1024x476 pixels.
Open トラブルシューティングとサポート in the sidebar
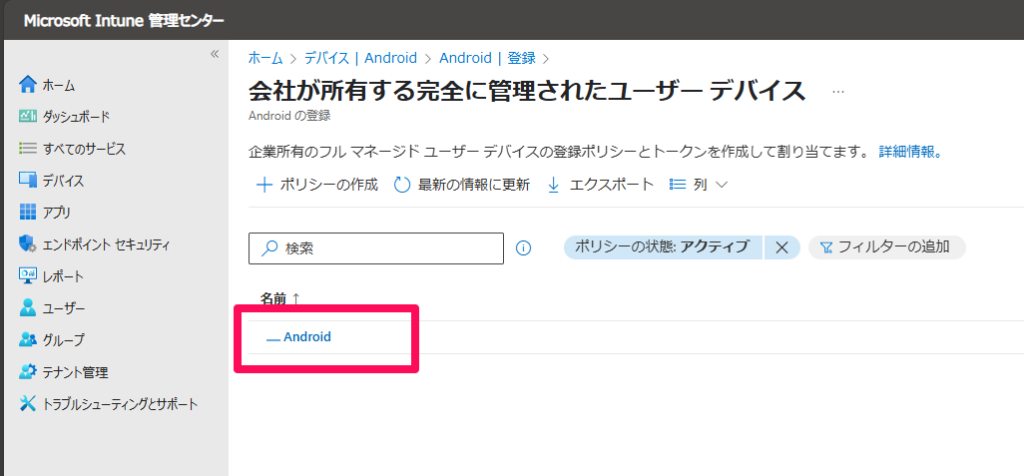point(120,405)
